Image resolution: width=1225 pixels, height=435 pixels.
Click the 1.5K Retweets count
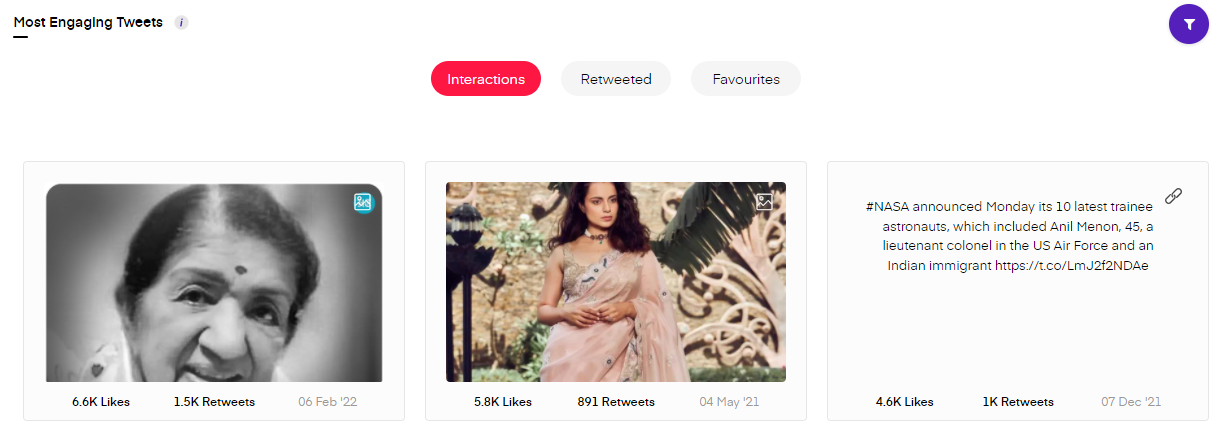(214, 402)
